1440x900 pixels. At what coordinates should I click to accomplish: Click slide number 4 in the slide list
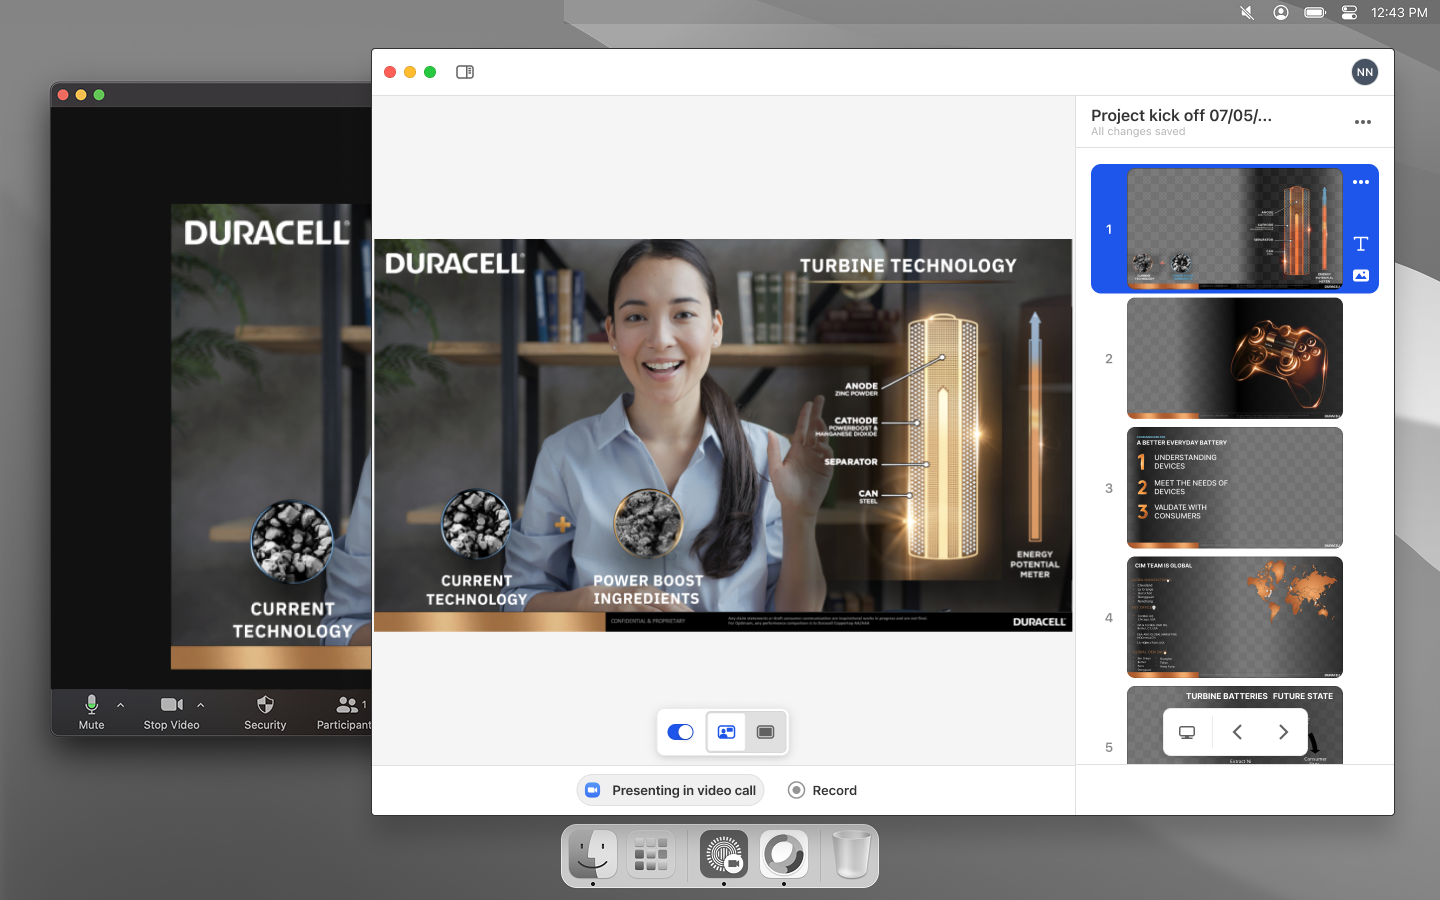tap(1108, 618)
